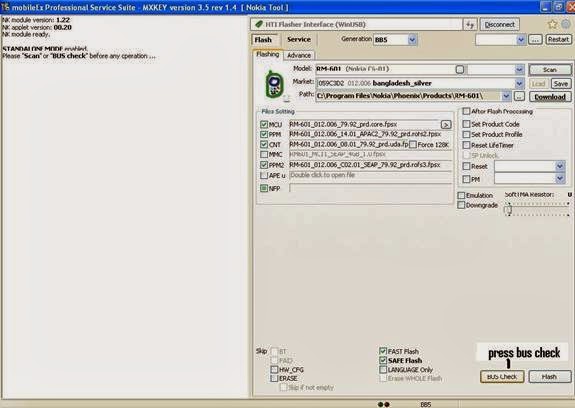The image size is (575, 408).
Task: Click the browse button next to Path
Action: pos(519,97)
